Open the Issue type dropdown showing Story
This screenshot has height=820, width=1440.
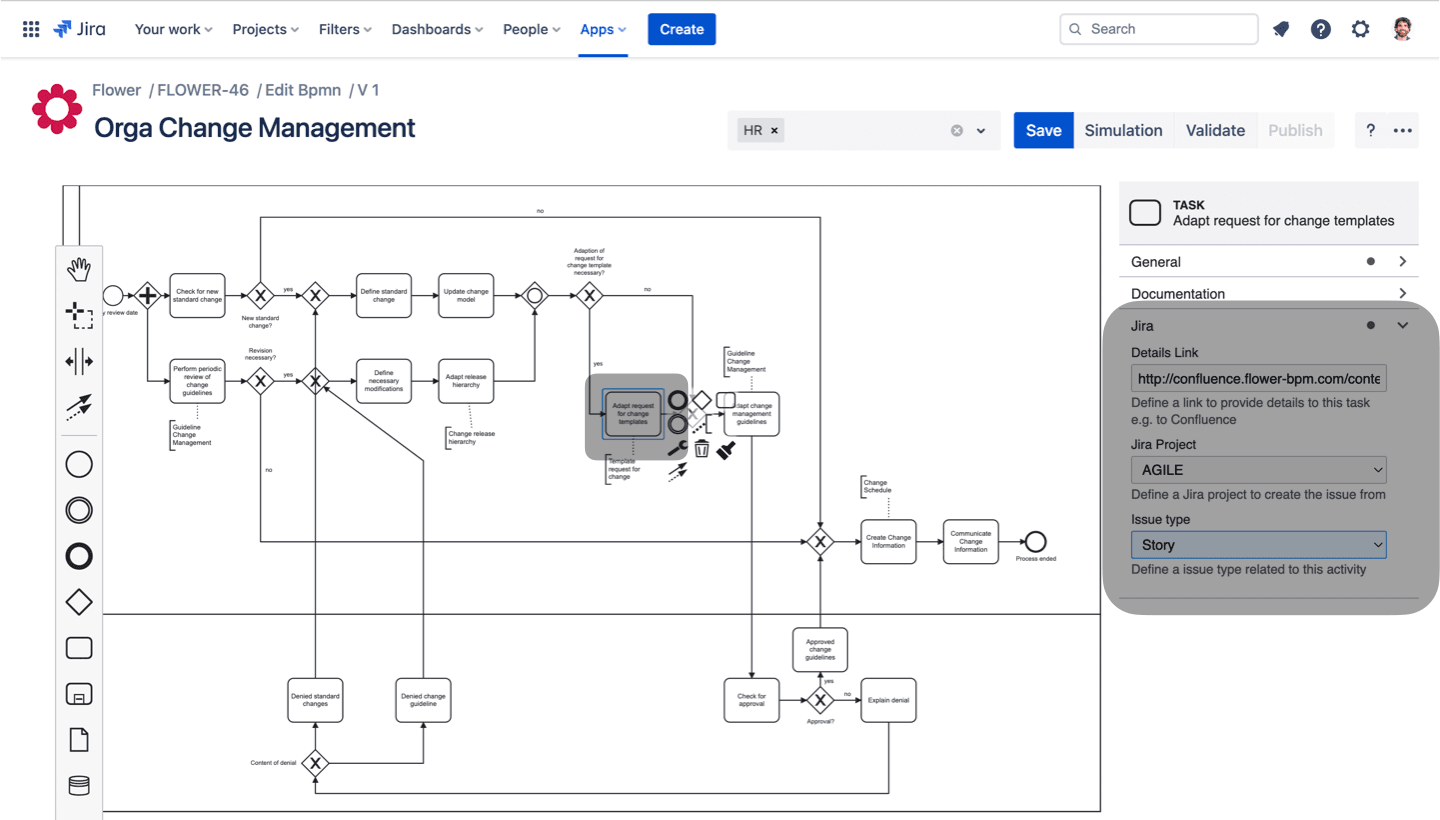(x=1258, y=545)
